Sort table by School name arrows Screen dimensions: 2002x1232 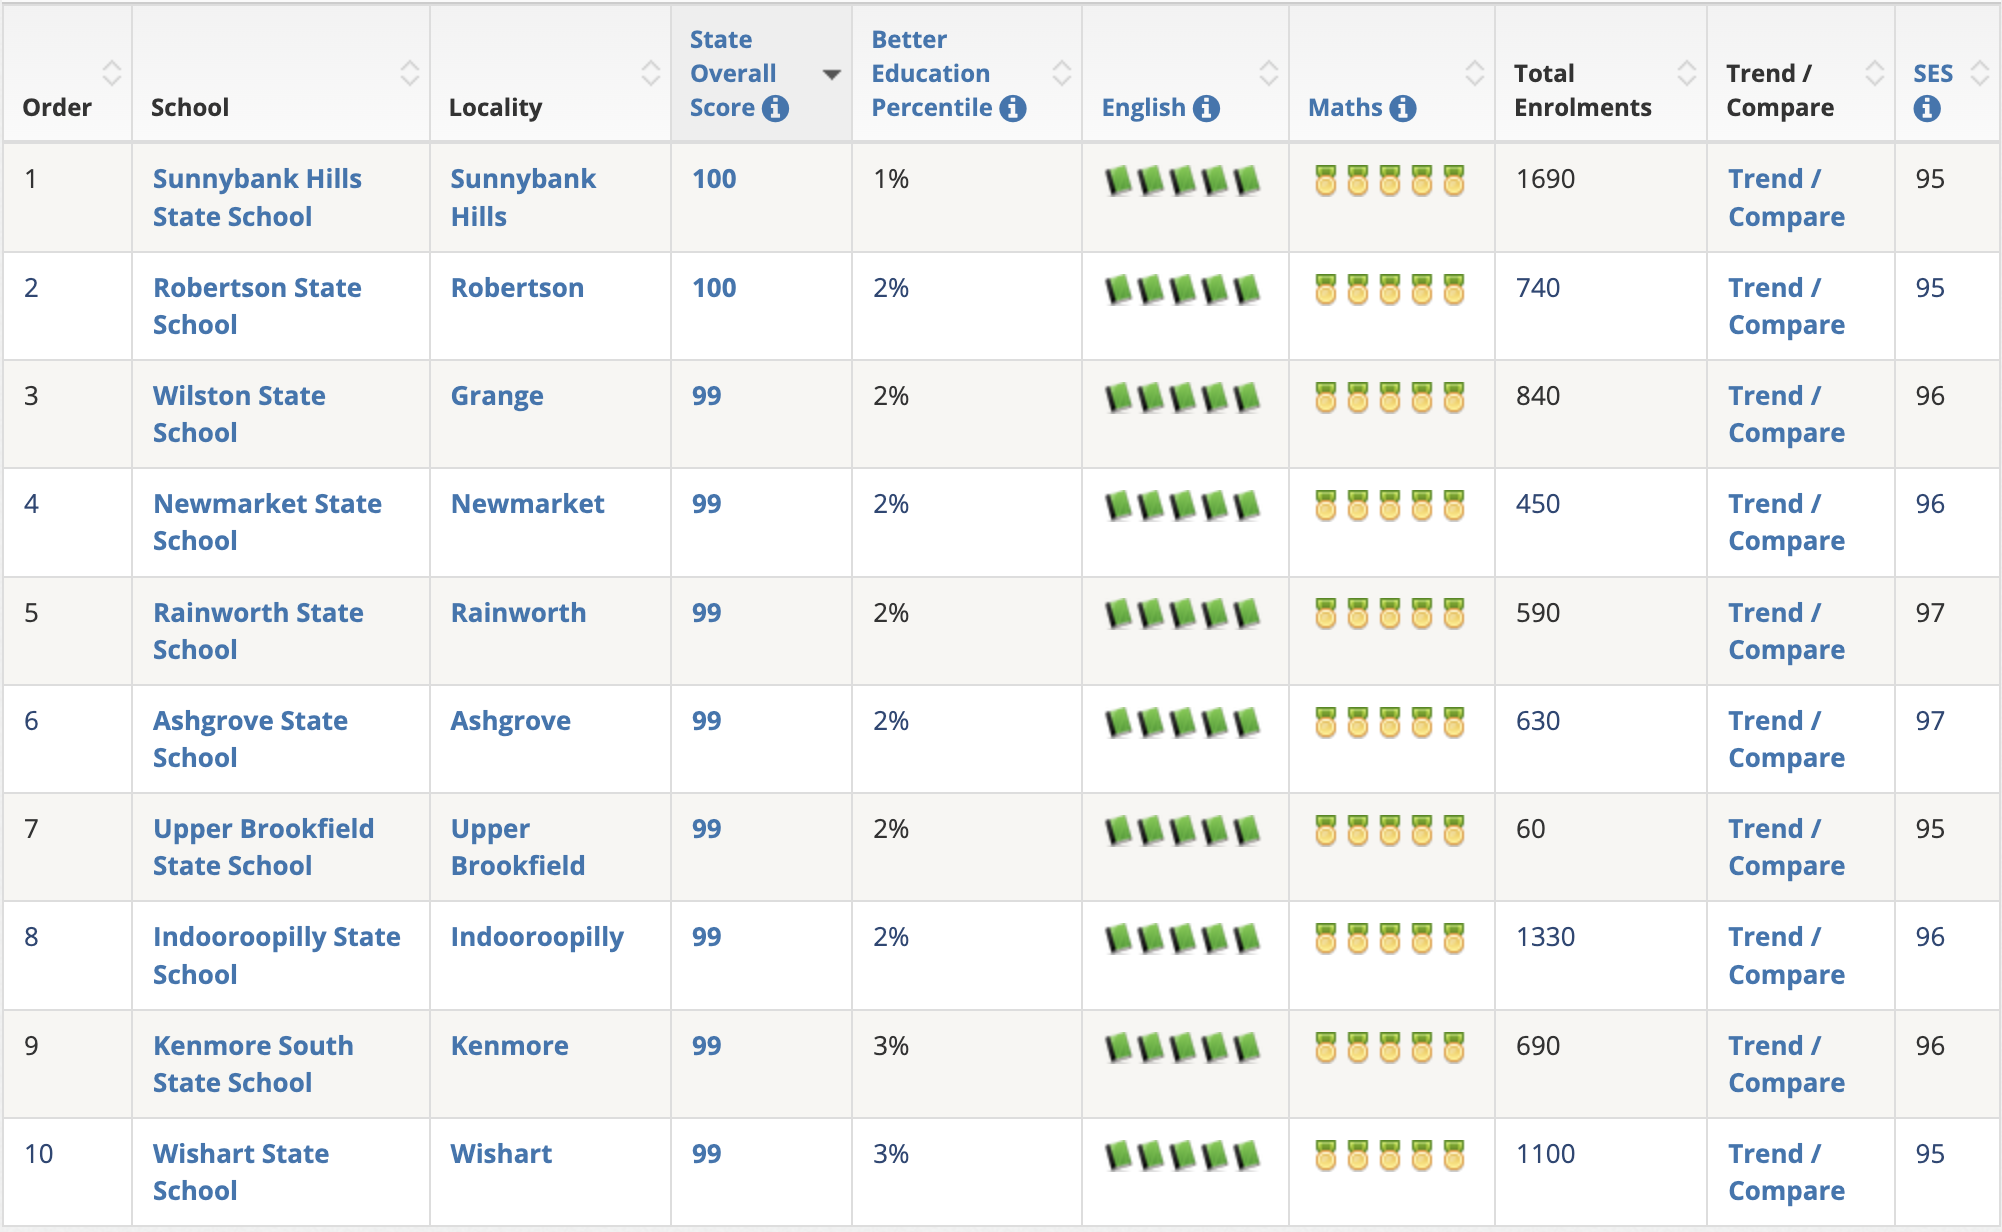[x=410, y=73]
